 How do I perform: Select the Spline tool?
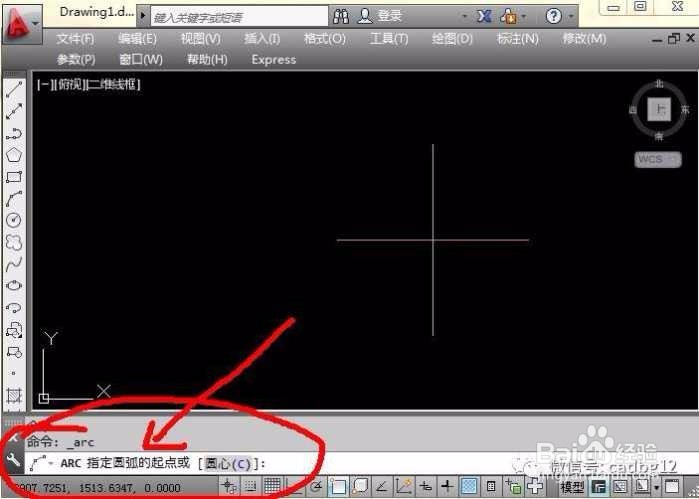(13, 264)
